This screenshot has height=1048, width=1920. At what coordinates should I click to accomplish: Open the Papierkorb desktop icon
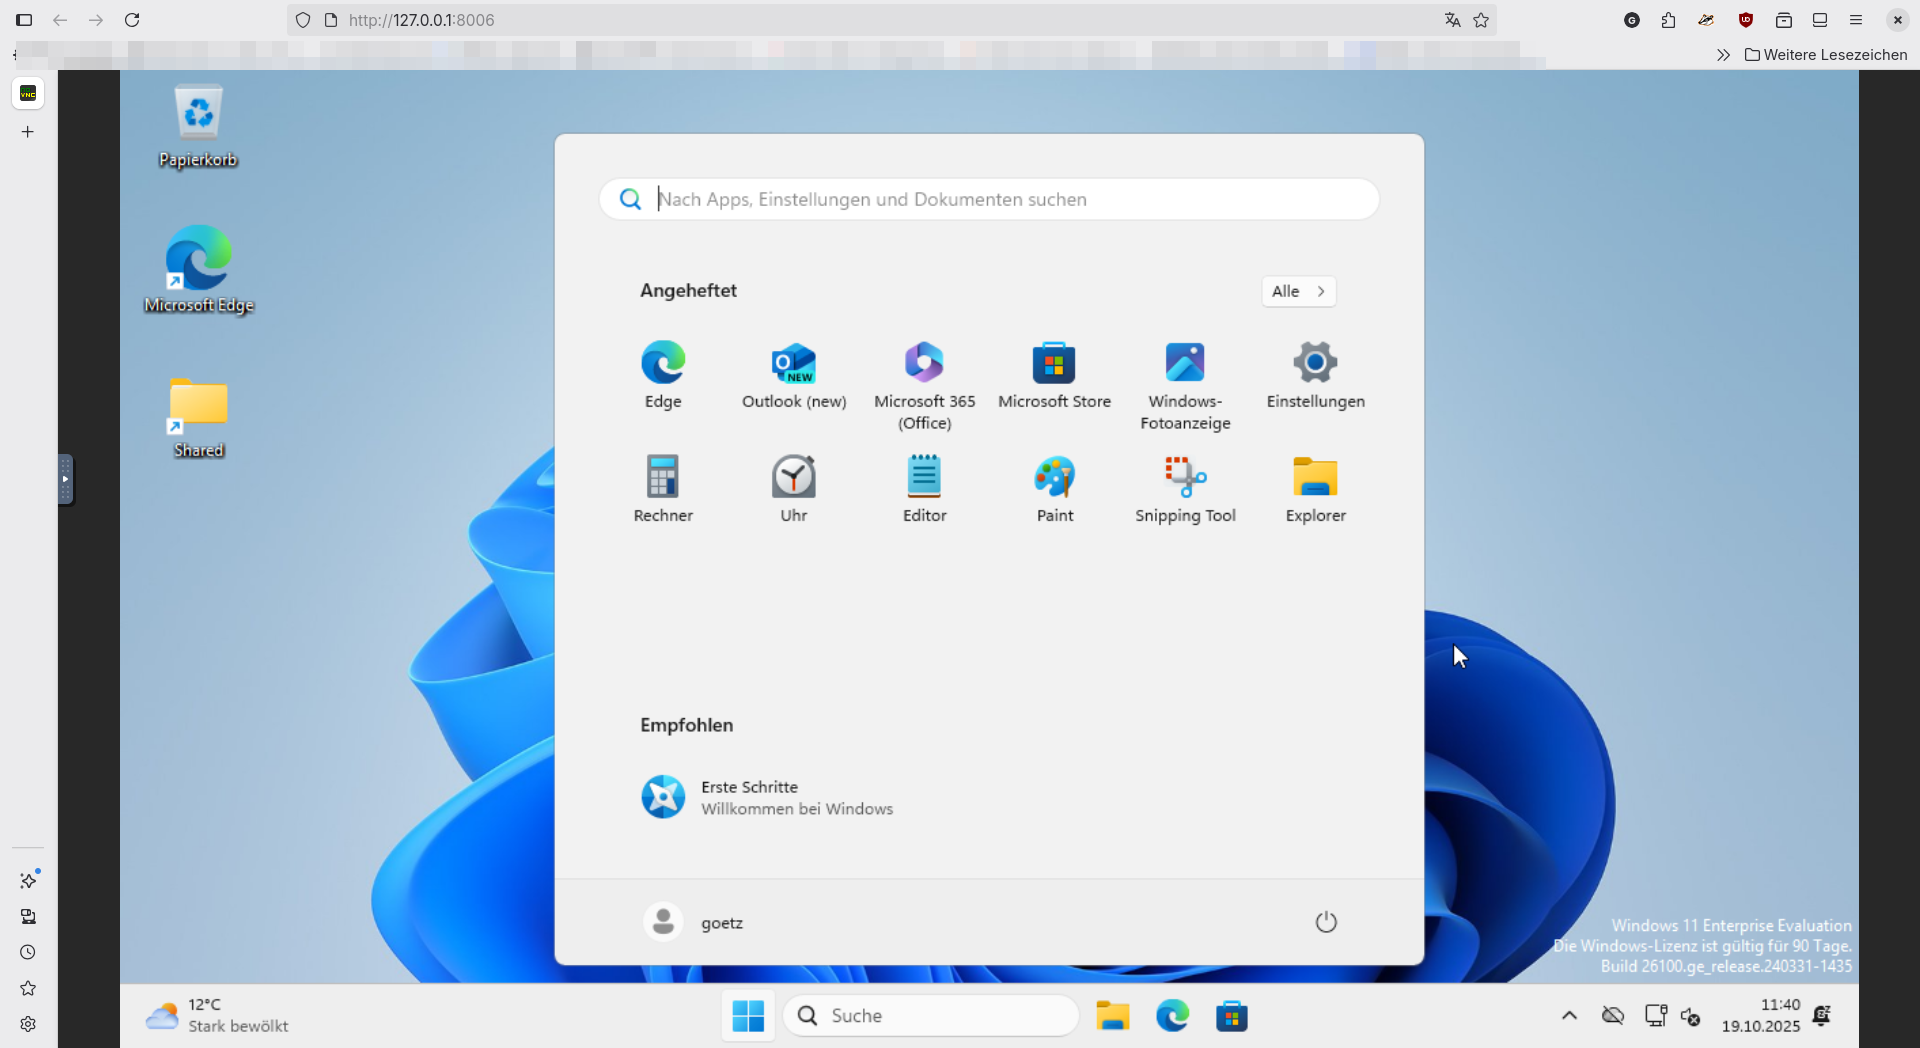(198, 127)
